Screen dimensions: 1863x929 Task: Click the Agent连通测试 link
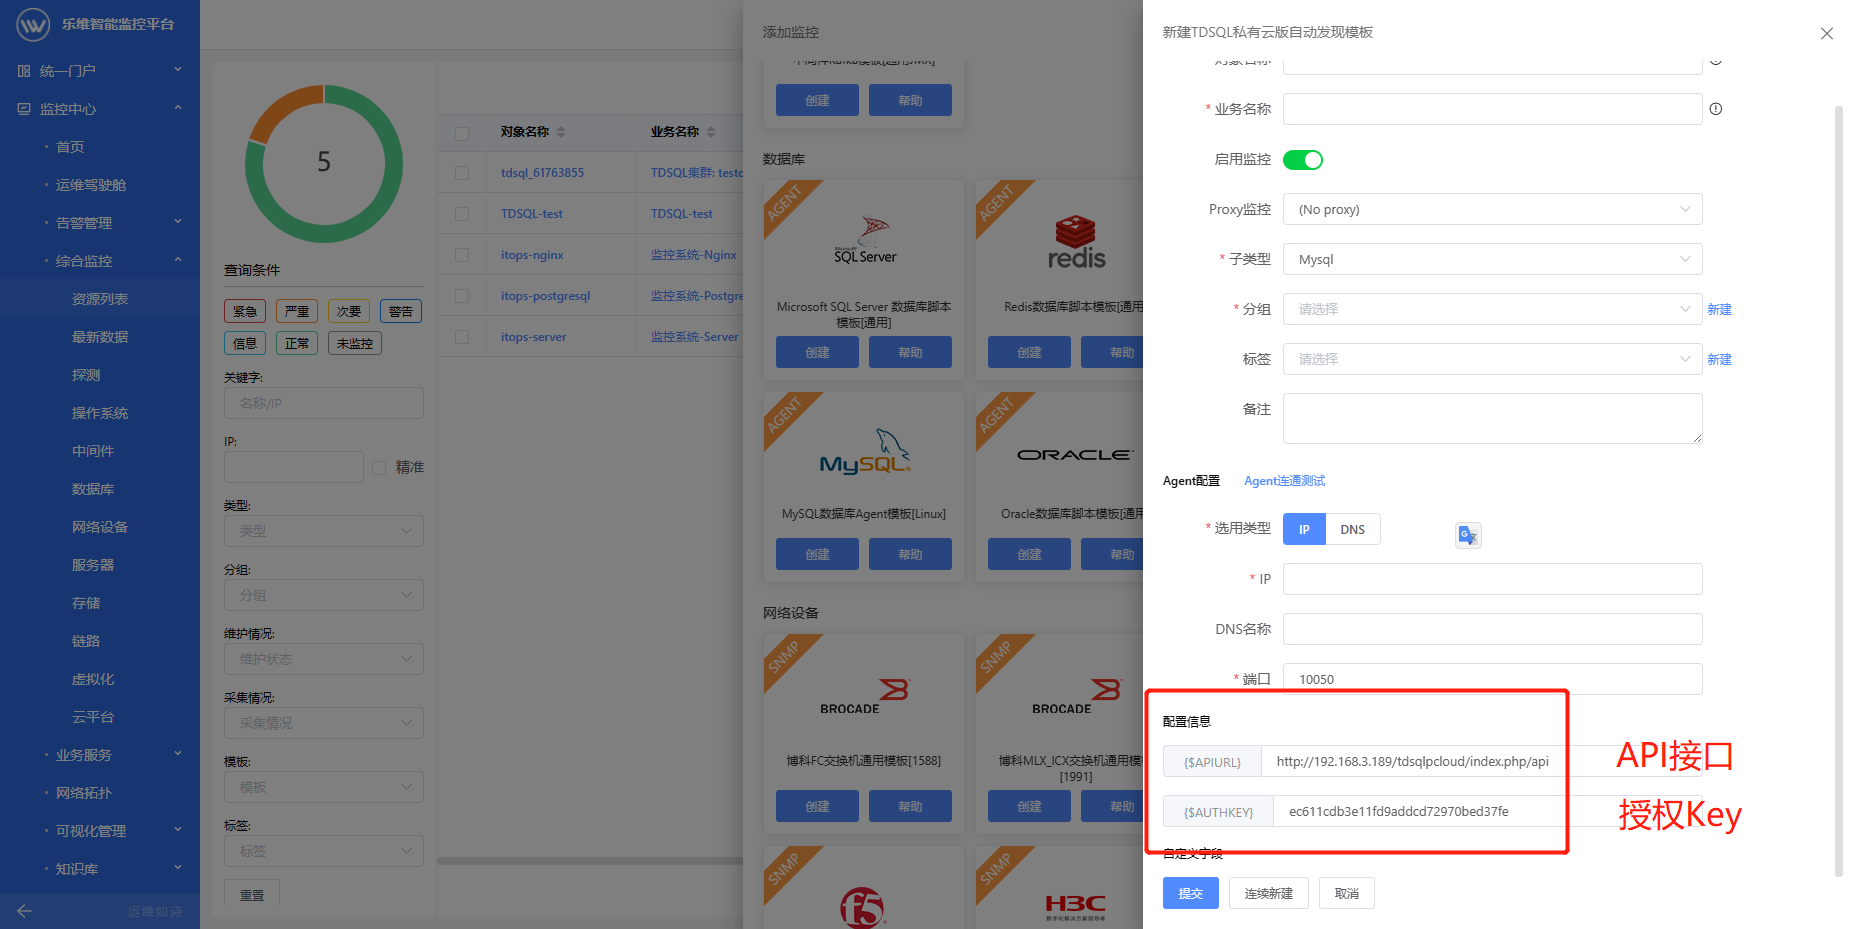pyautogui.click(x=1284, y=481)
